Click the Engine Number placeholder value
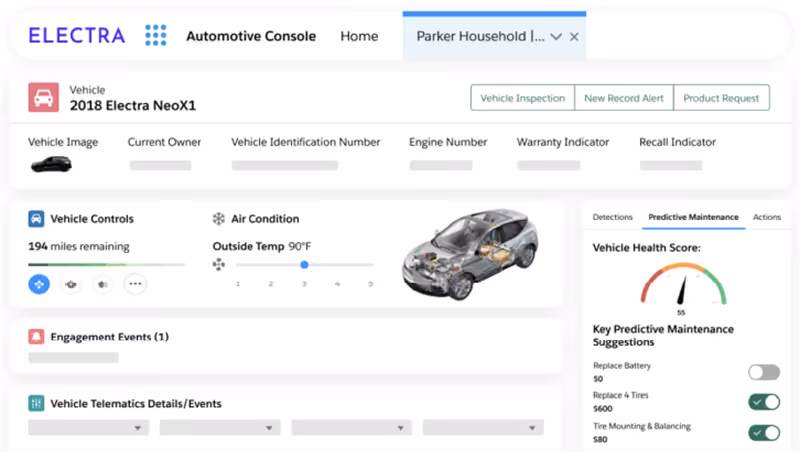Screen dimensions: 800x452 [441, 165]
